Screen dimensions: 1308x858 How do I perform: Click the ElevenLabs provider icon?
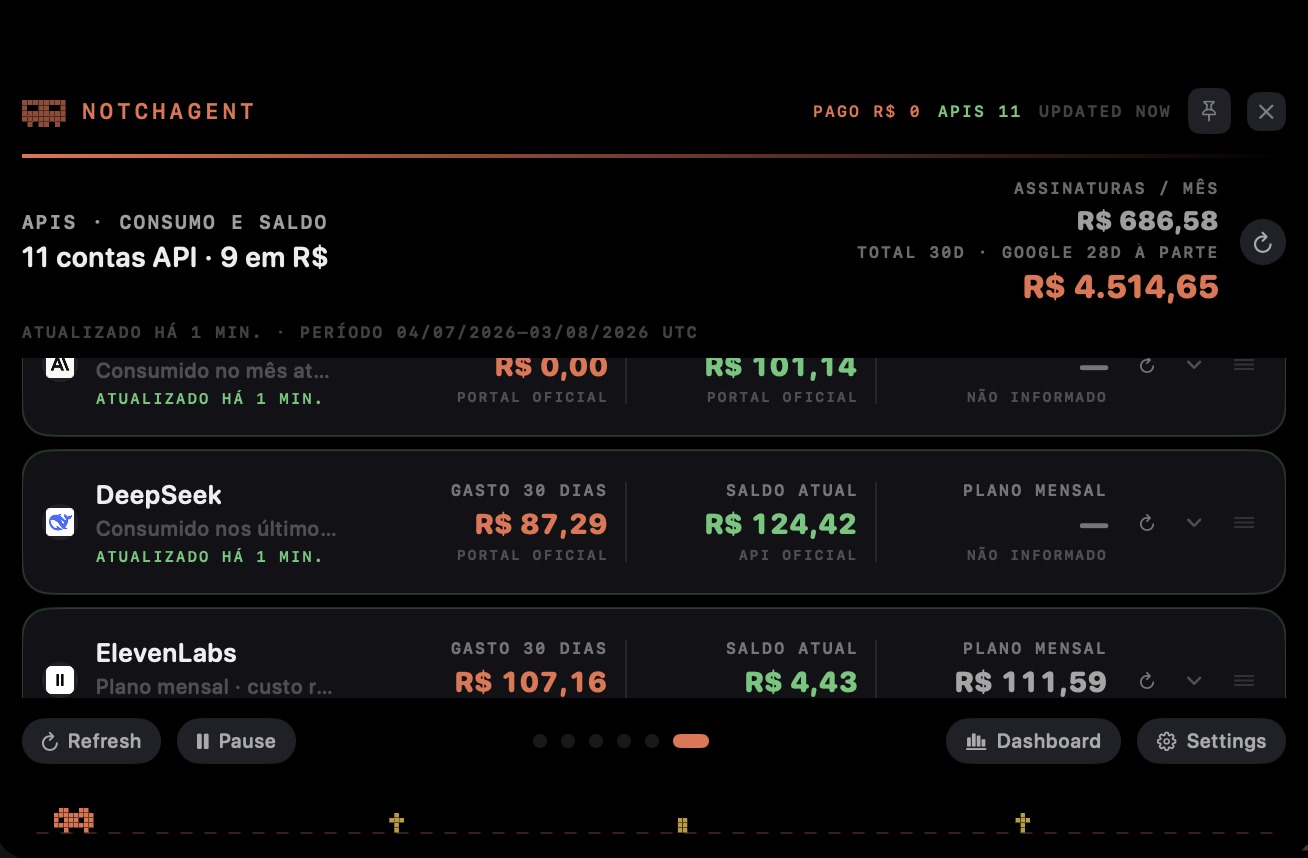pyautogui.click(x=60, y=681)
